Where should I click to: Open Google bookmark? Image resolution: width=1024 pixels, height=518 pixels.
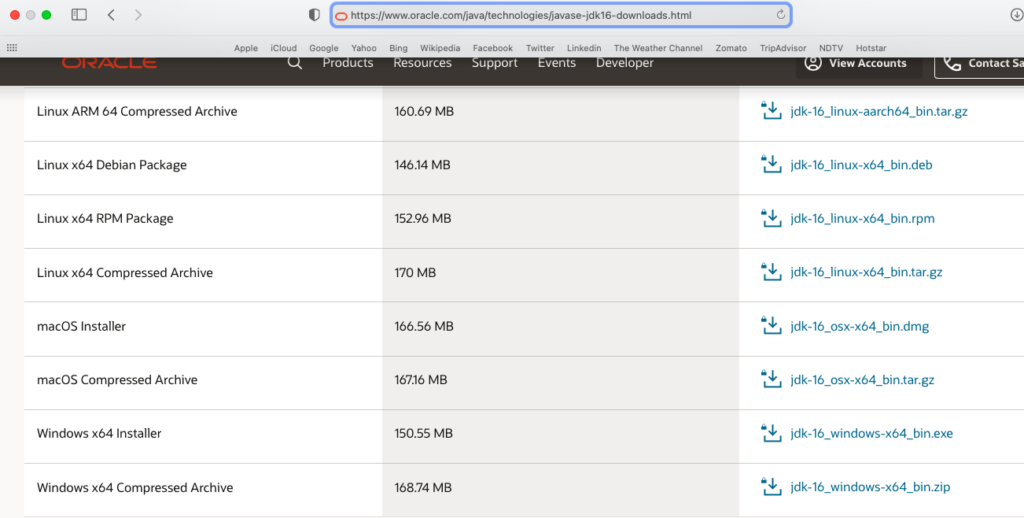click(323, 48)
